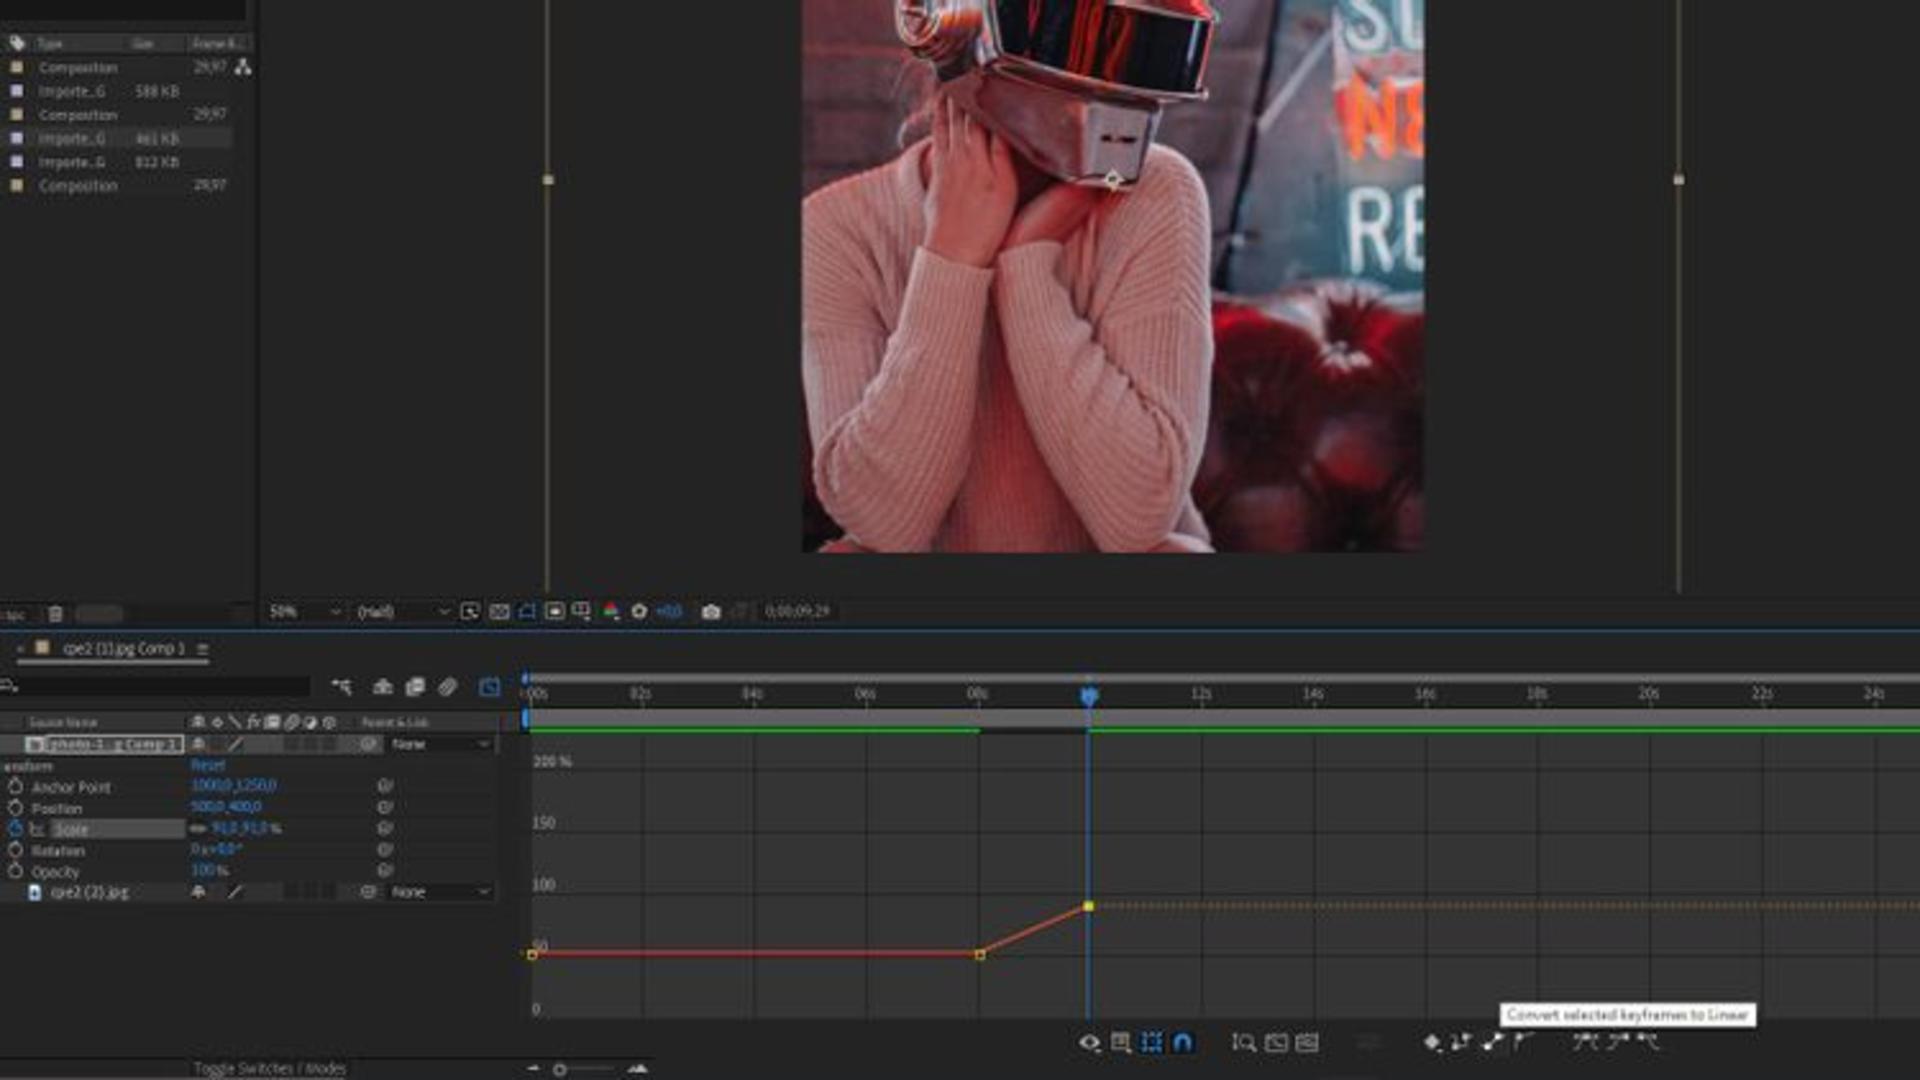Toggle the Opacity property stopwatch

tap(15, 871)
